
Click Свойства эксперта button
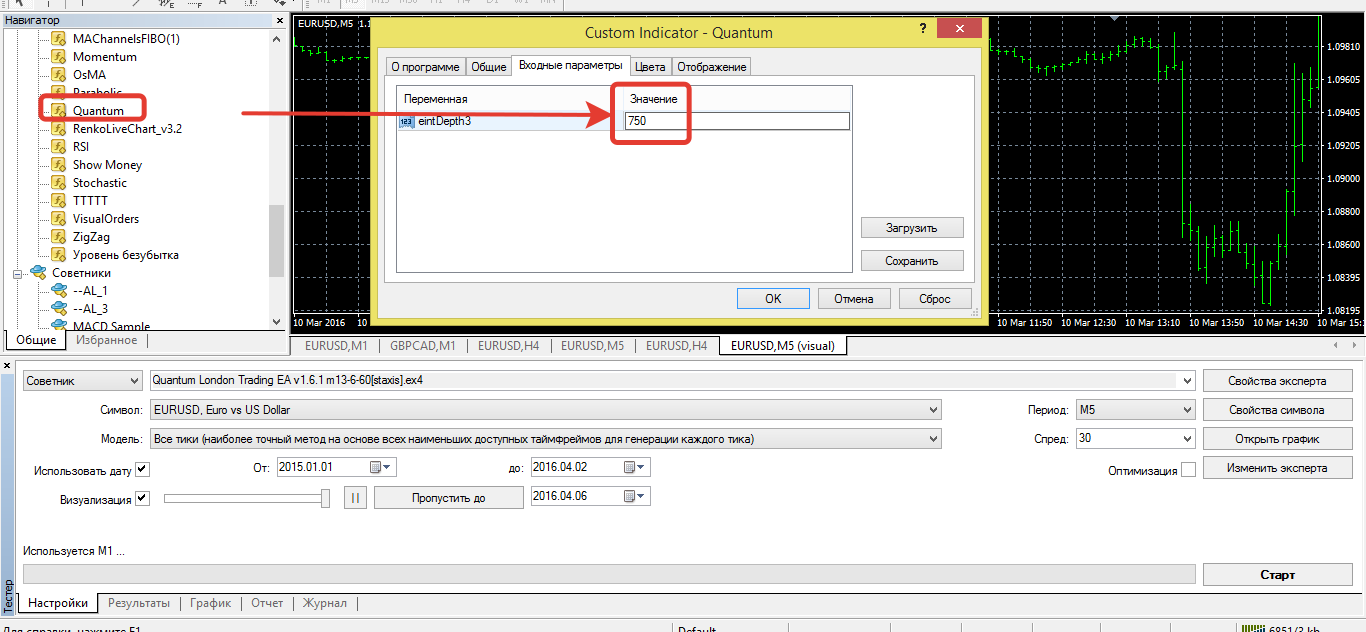[1277, 381]
